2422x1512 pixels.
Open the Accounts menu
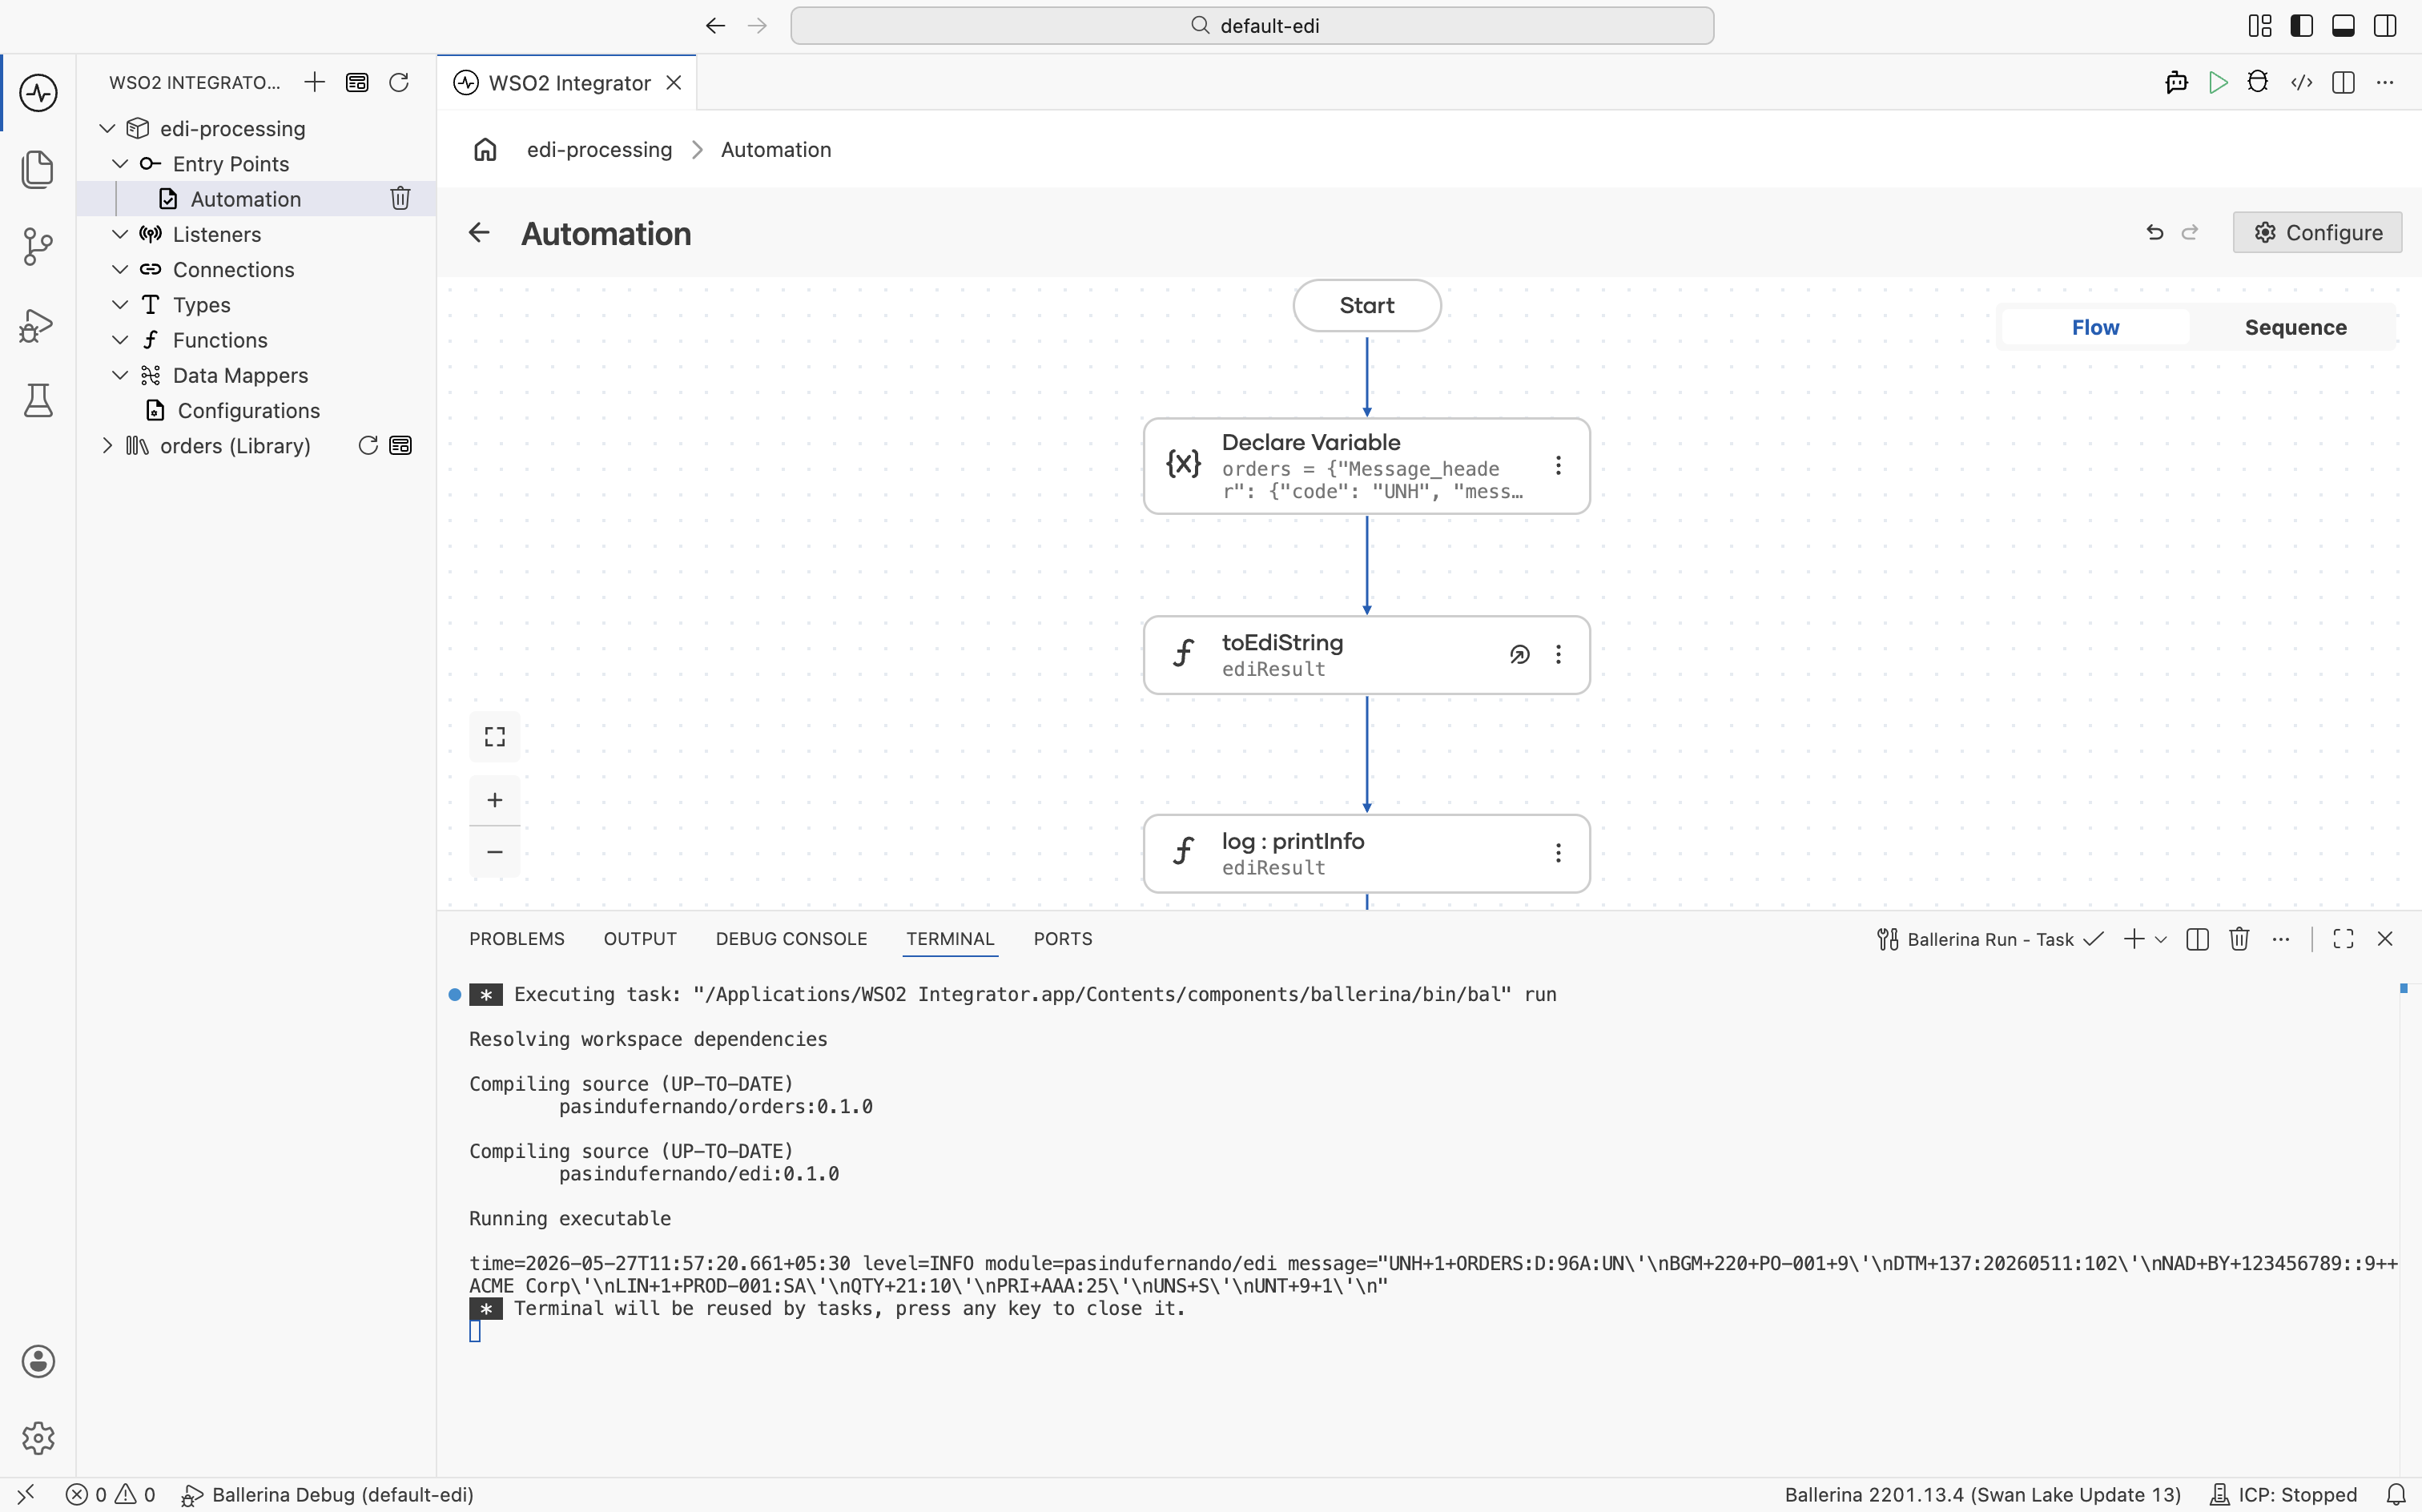[38, 1361]
